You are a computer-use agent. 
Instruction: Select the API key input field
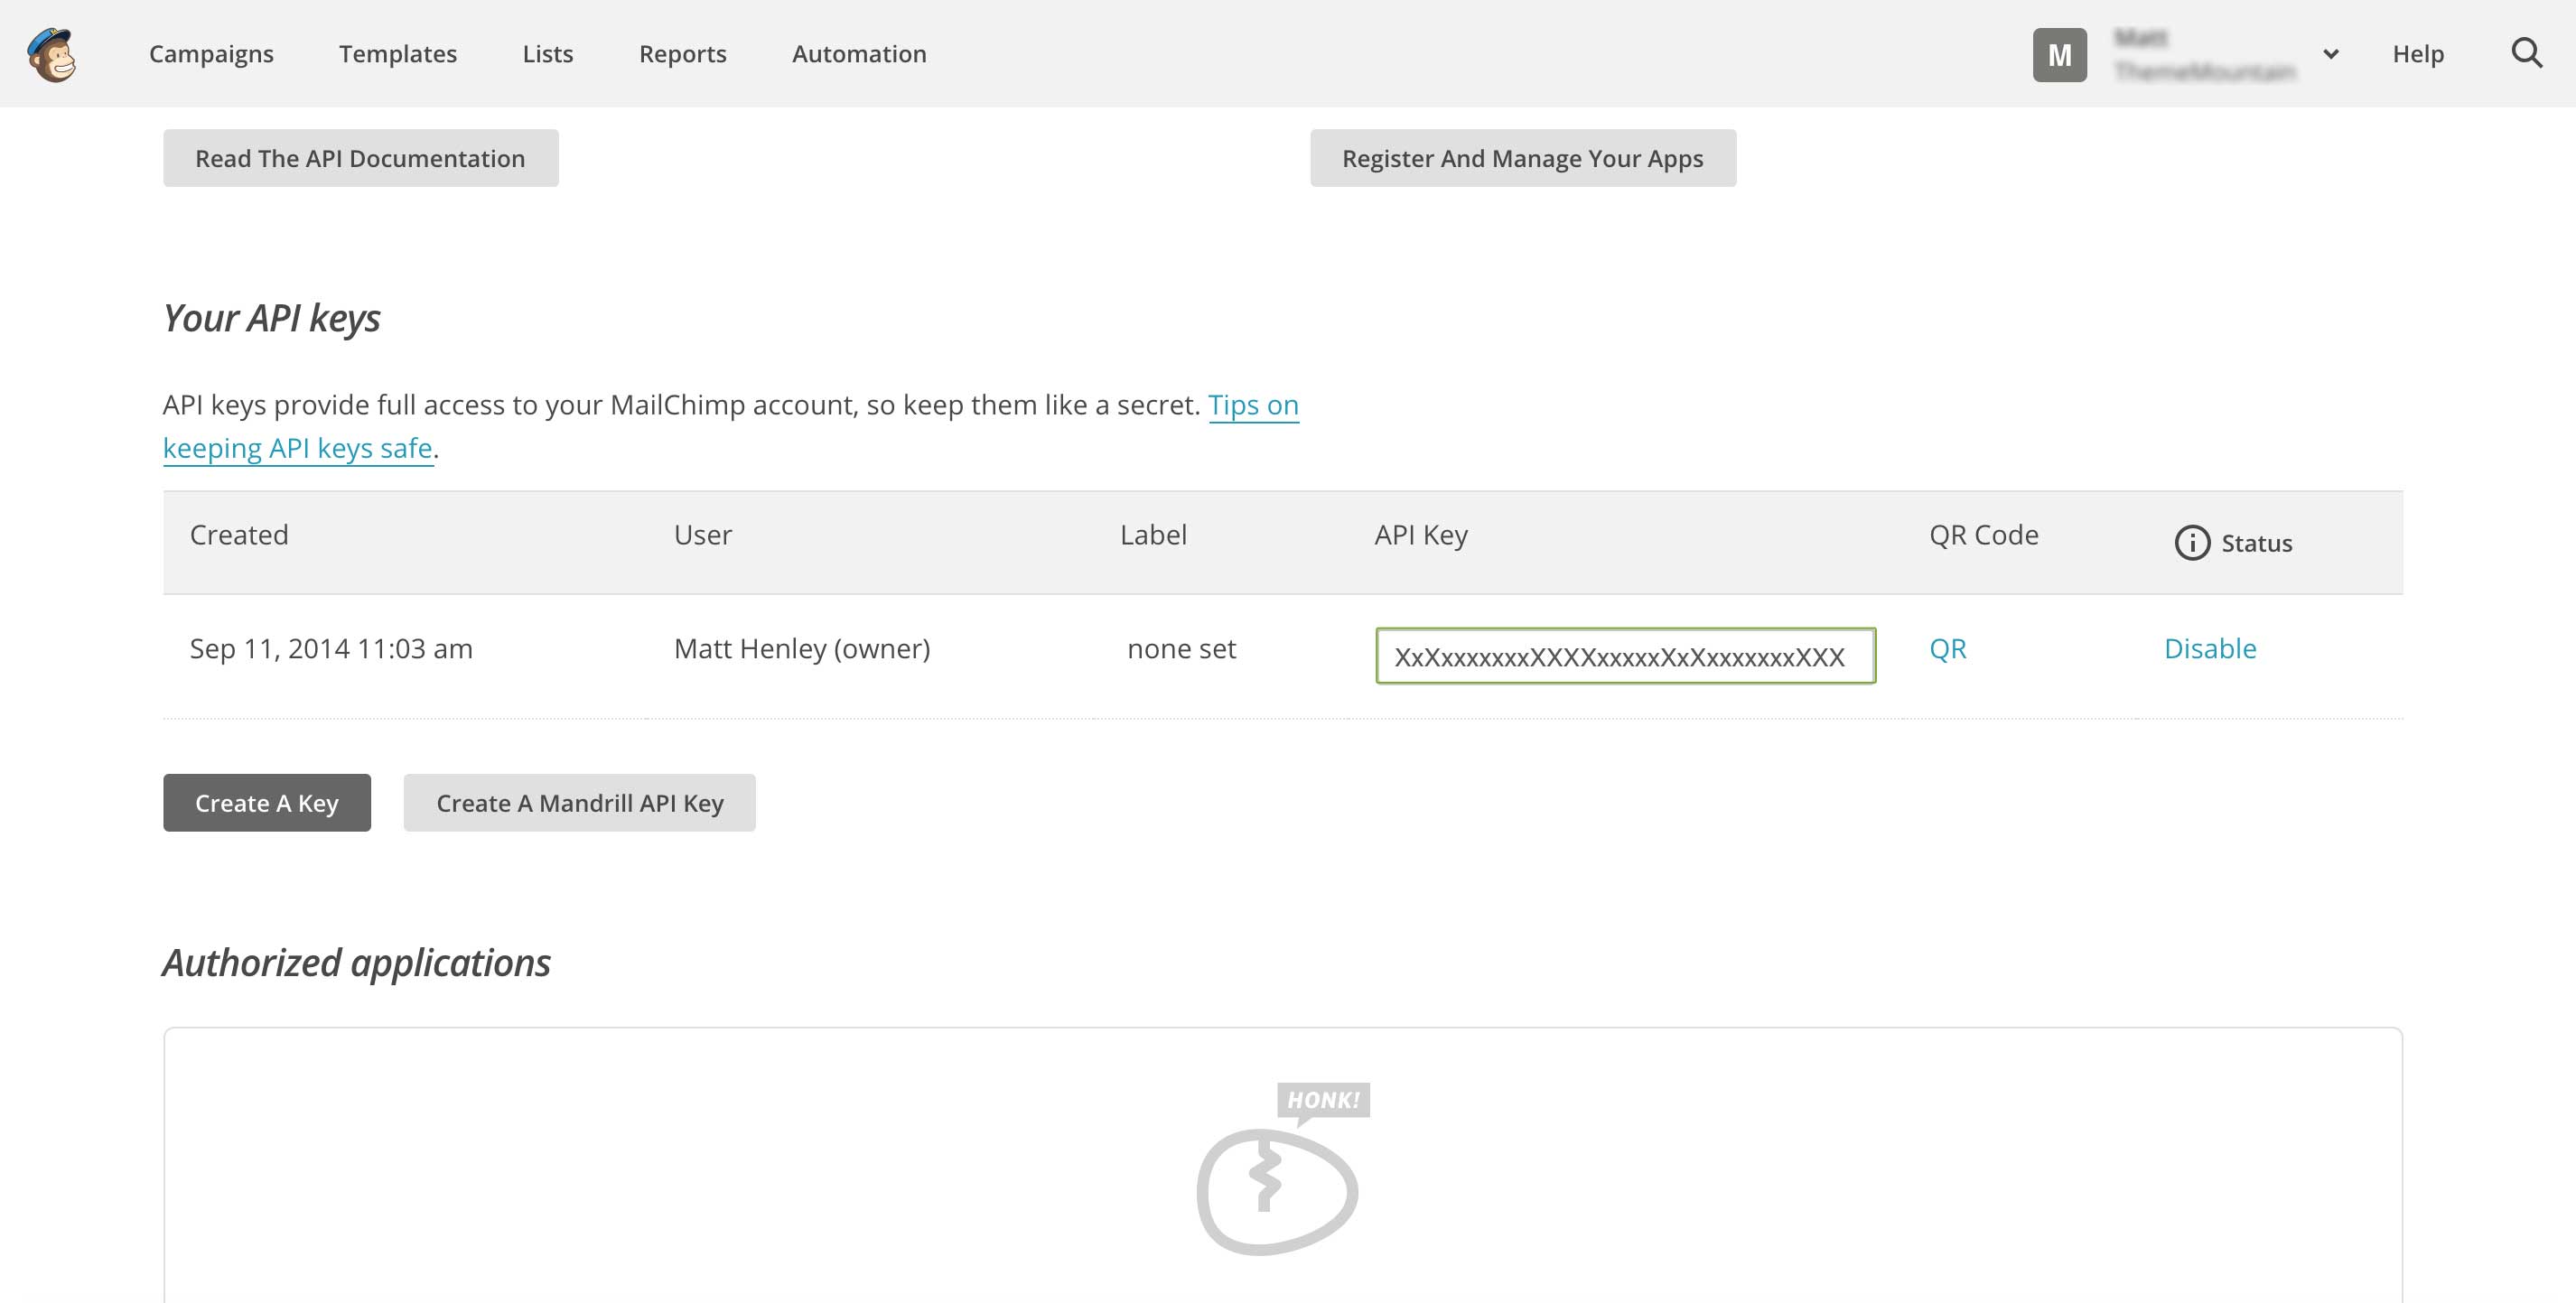tap(1625, 656)
